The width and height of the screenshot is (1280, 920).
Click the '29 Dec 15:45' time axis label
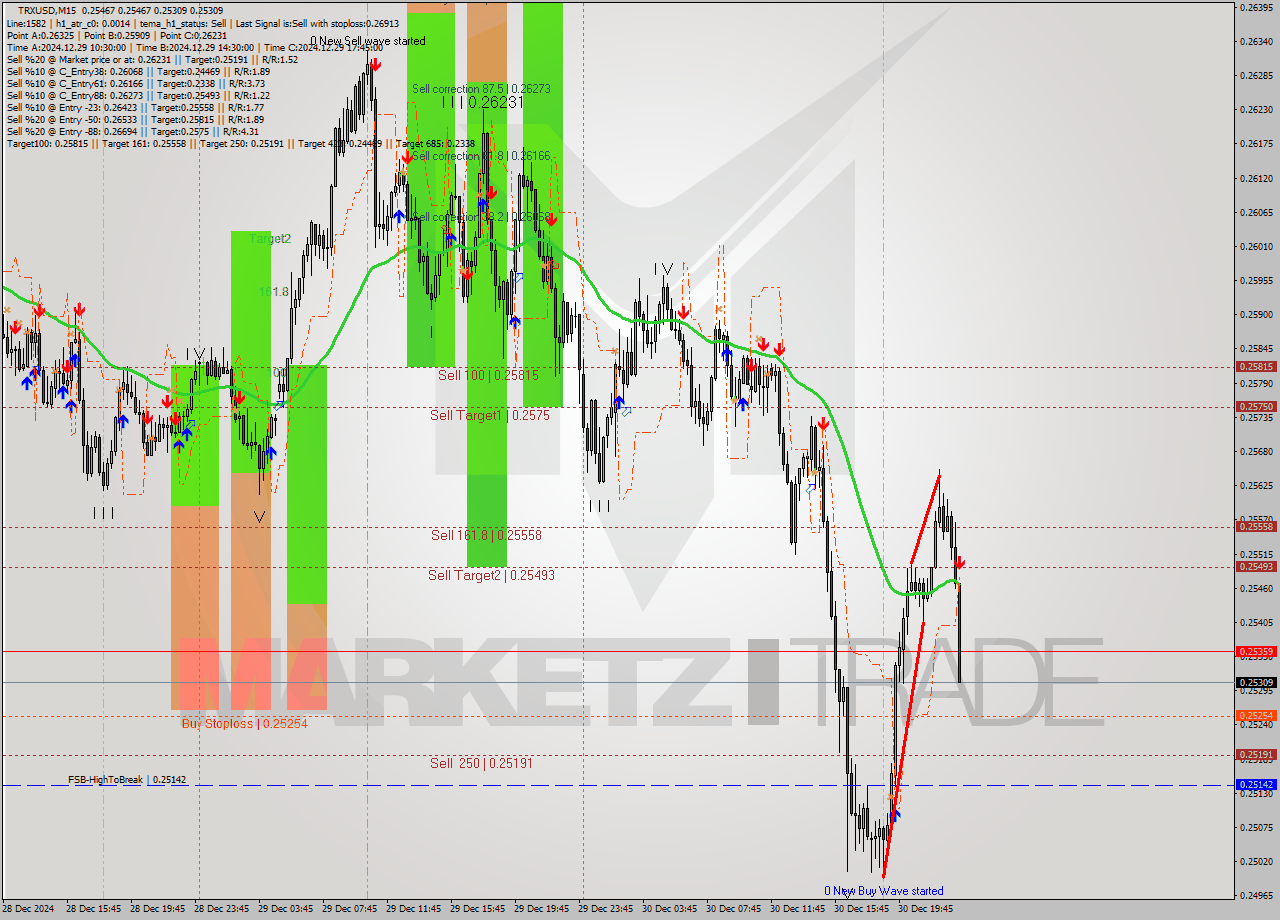478,909
